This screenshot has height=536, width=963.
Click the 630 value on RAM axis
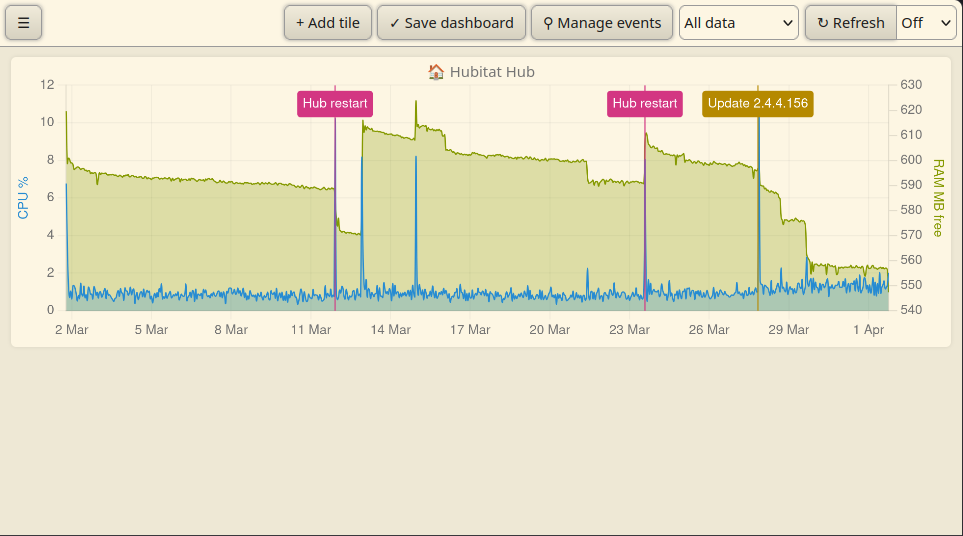coord(911,85)
